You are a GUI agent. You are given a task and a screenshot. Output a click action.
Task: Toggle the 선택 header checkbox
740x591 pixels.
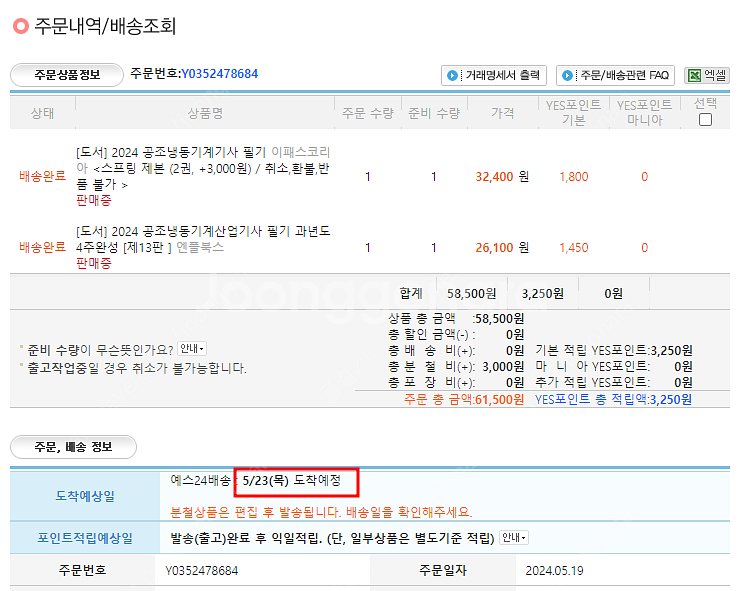point(705,120)
